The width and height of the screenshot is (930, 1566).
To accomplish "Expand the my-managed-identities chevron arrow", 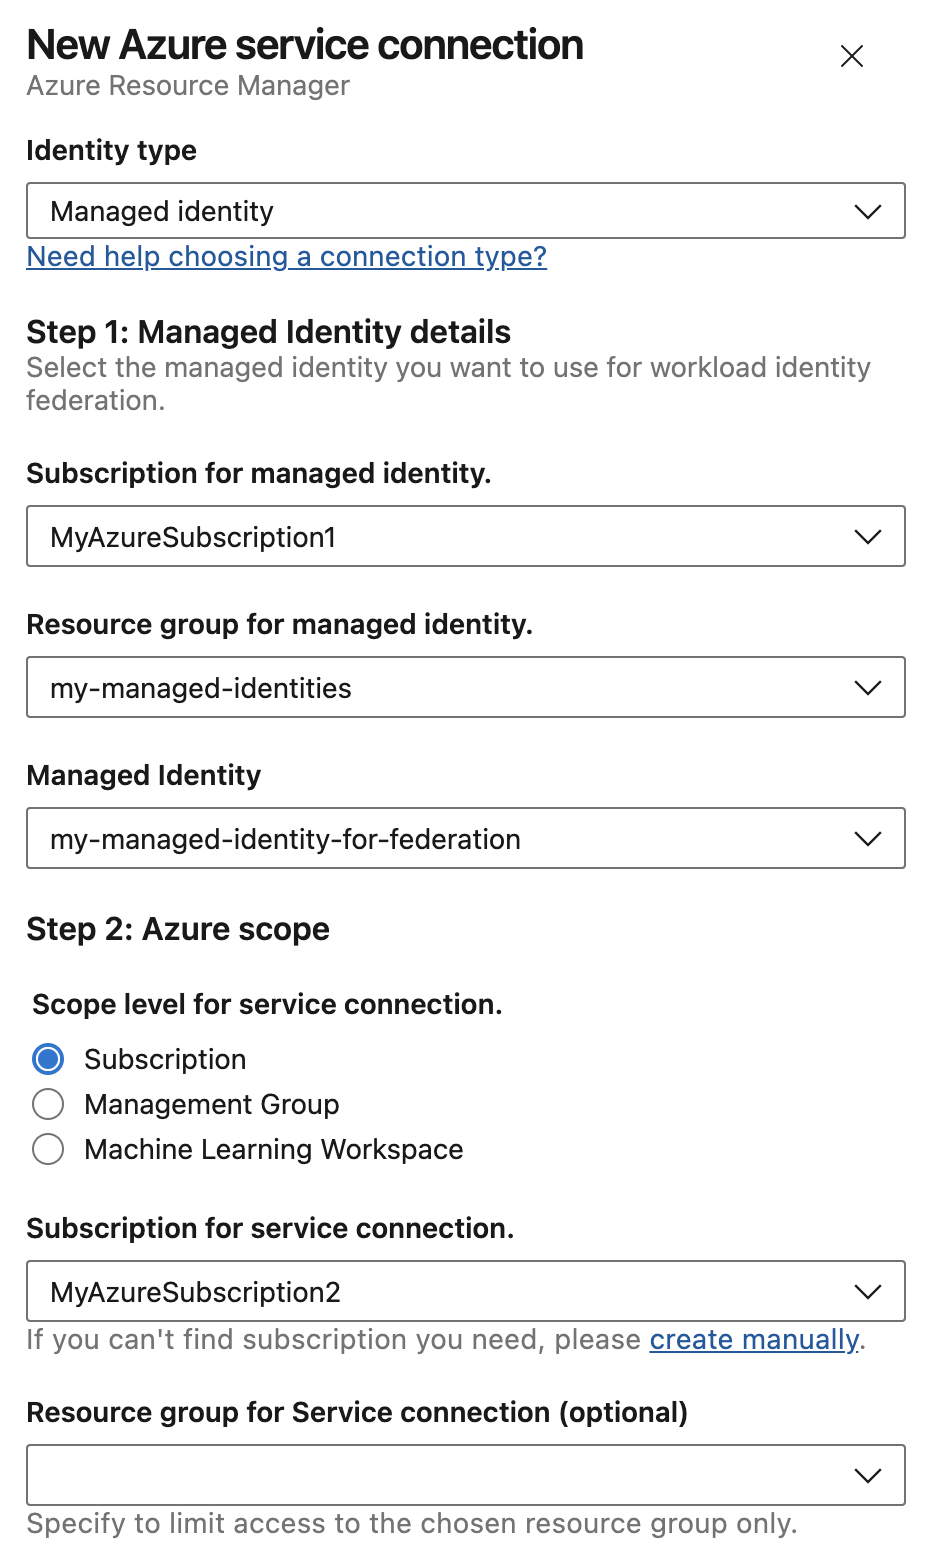I will coord(868,687).
